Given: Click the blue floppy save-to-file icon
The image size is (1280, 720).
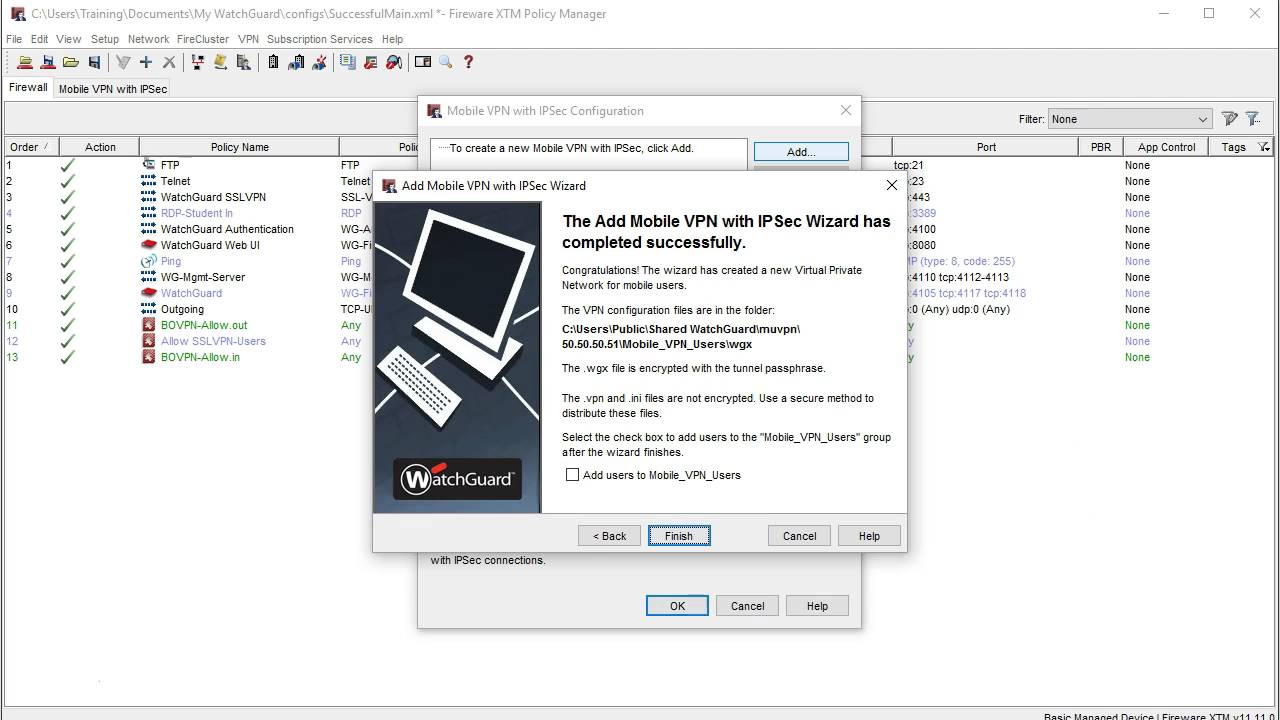Looking at the screenshot, I should (94, 62).
